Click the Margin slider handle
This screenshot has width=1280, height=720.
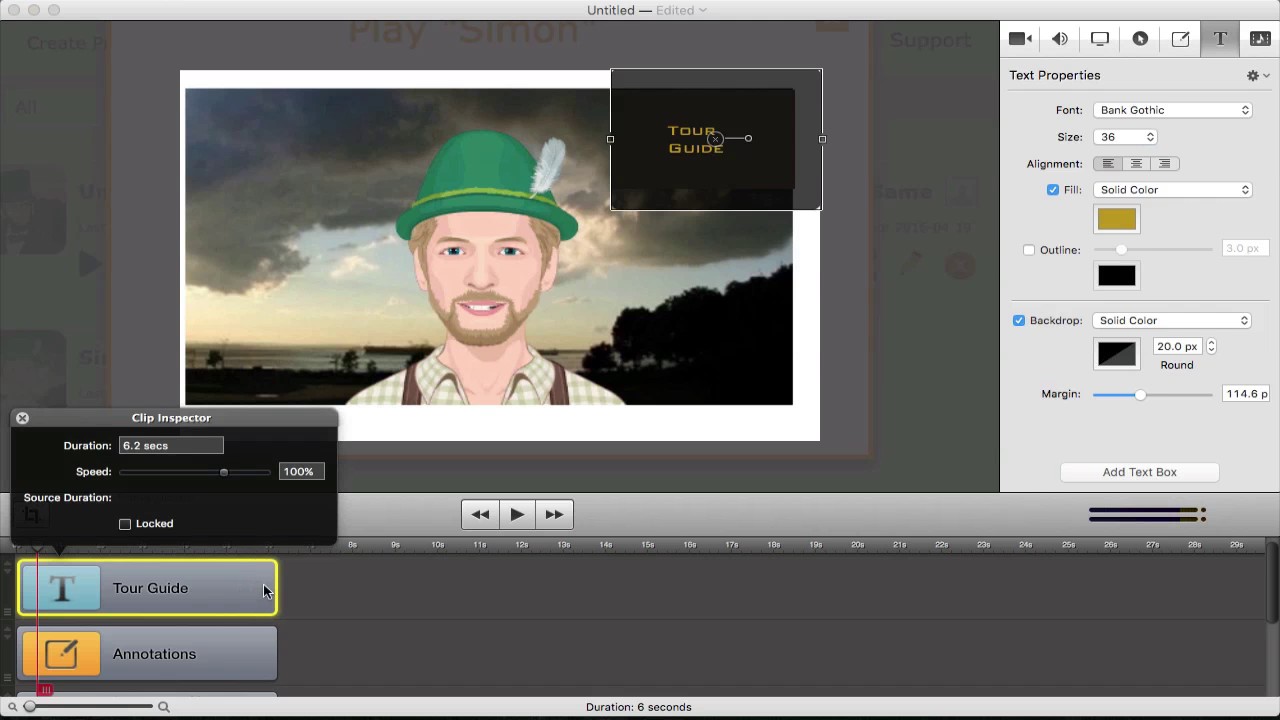coord(1140,395)
